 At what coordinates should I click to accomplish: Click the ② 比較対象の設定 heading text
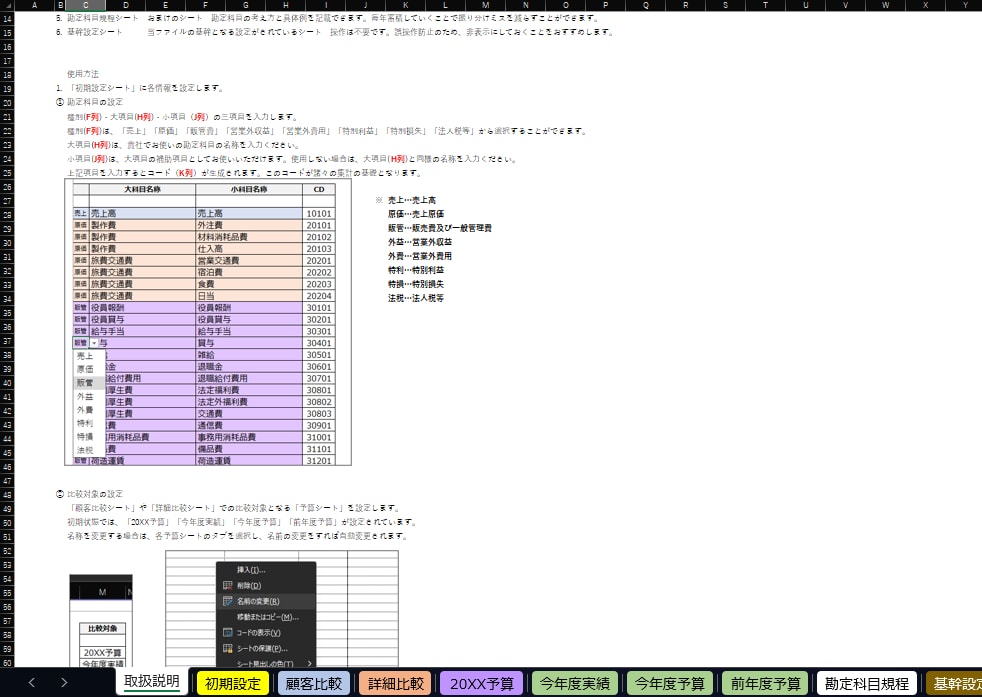(x=90, y=494)
